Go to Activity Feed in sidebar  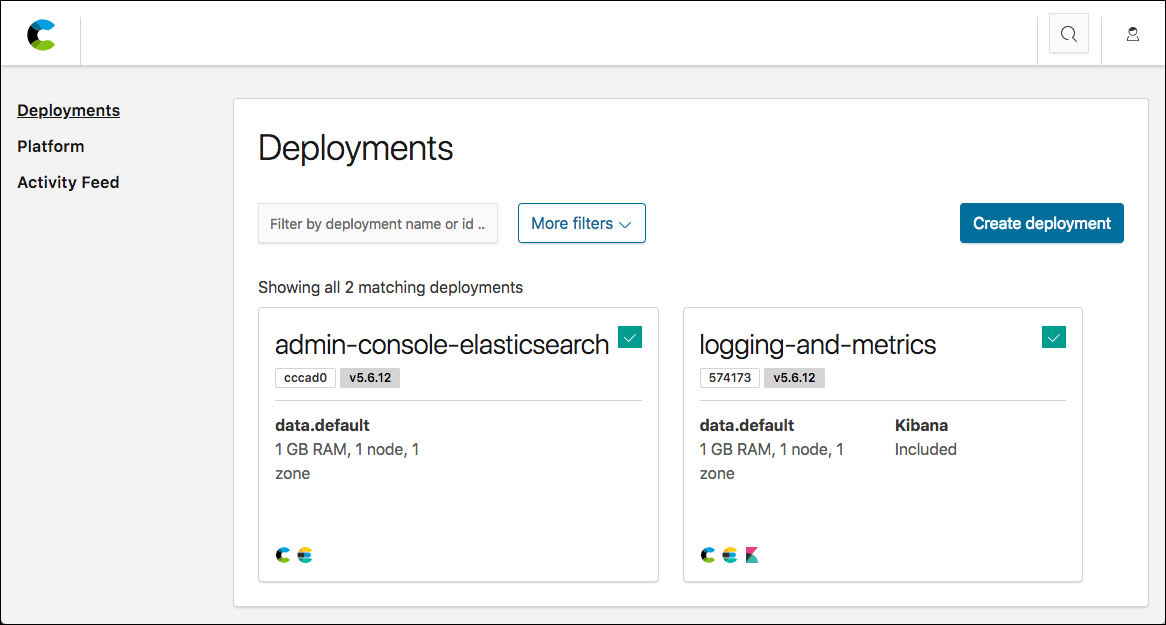click(68, 182)
